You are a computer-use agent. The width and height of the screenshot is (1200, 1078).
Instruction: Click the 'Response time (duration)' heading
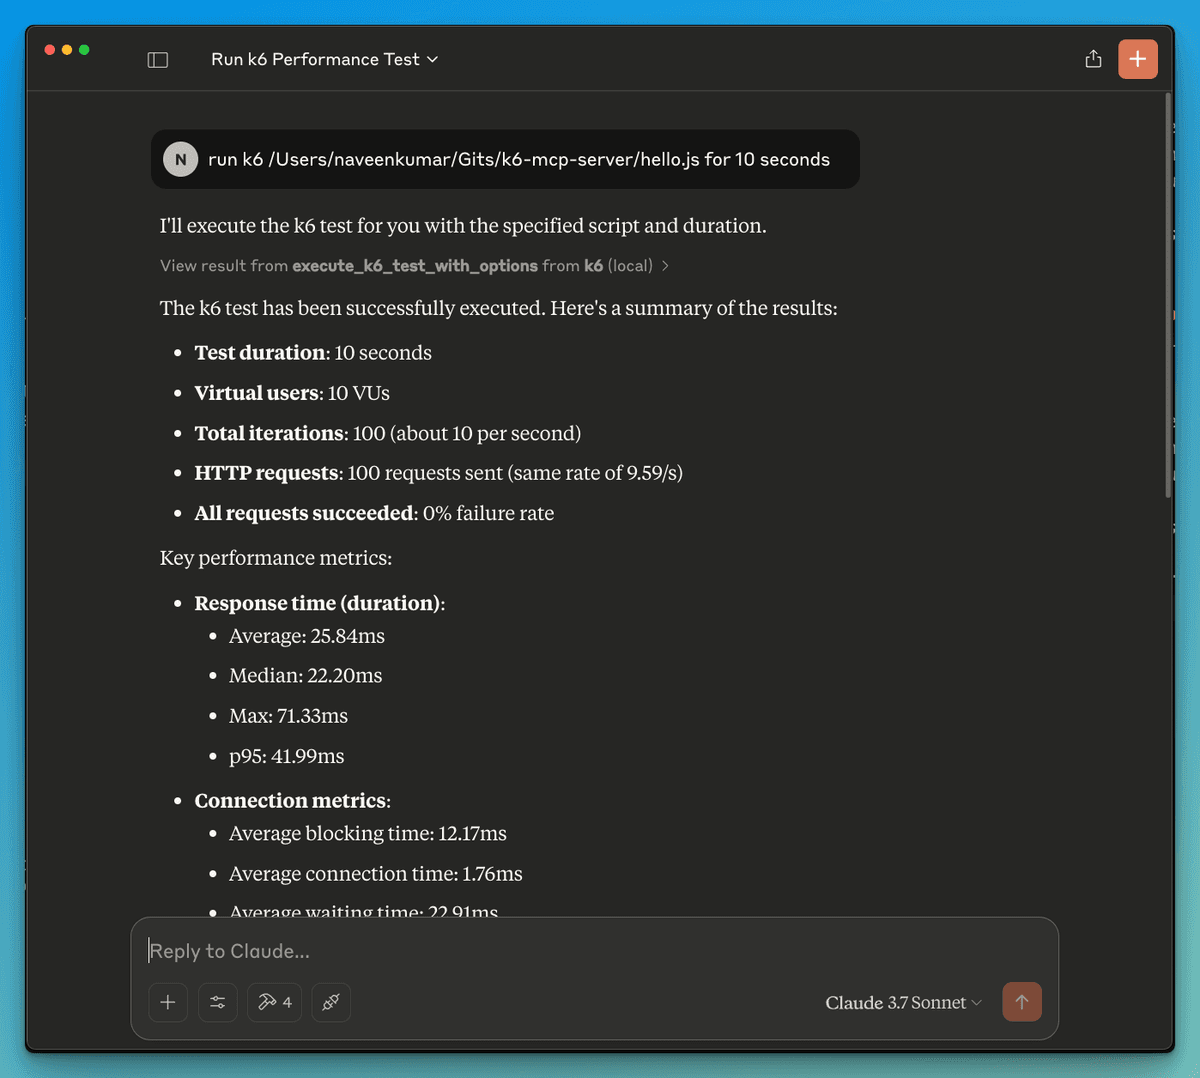[x=319, y=603]
